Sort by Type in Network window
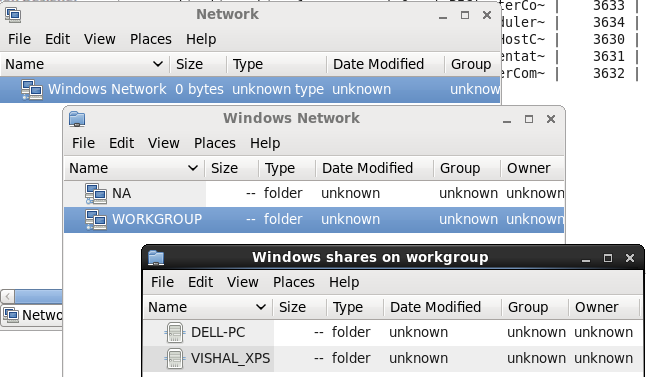This screenshot has width=646, height=377. pyautogui.click(x=276, y=64)
